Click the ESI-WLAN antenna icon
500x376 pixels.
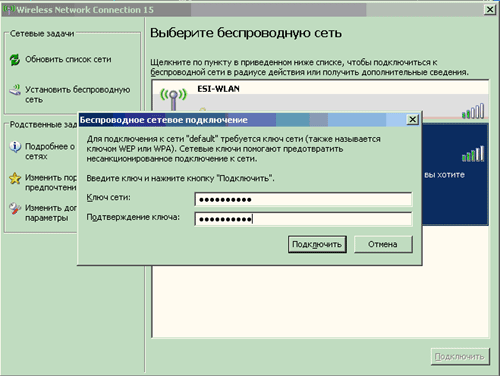[173, 98]
